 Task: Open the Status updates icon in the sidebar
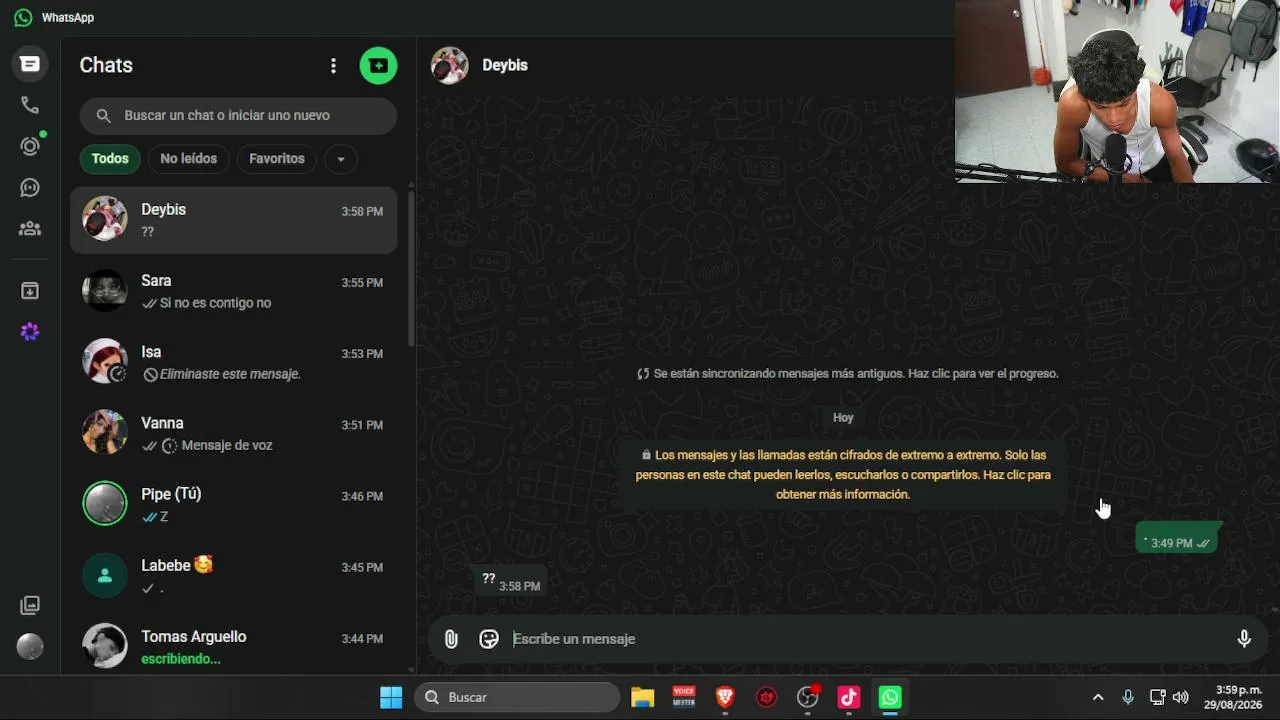30,146
